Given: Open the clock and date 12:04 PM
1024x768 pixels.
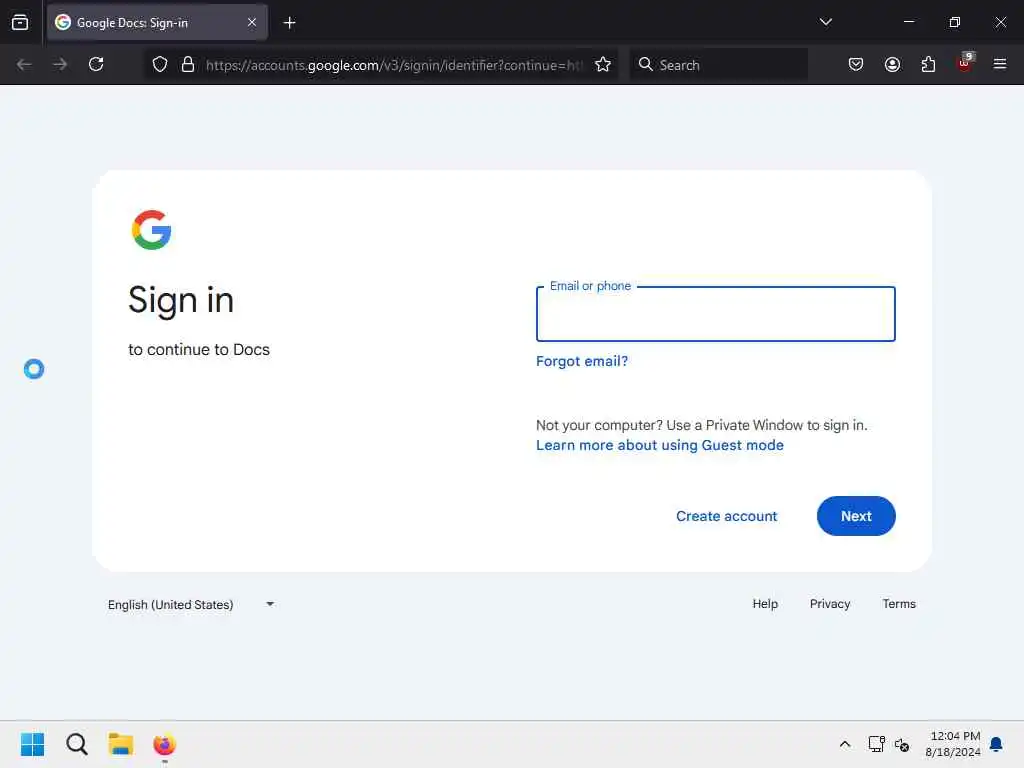Looking at the screenshot, I should click(953, 744).
